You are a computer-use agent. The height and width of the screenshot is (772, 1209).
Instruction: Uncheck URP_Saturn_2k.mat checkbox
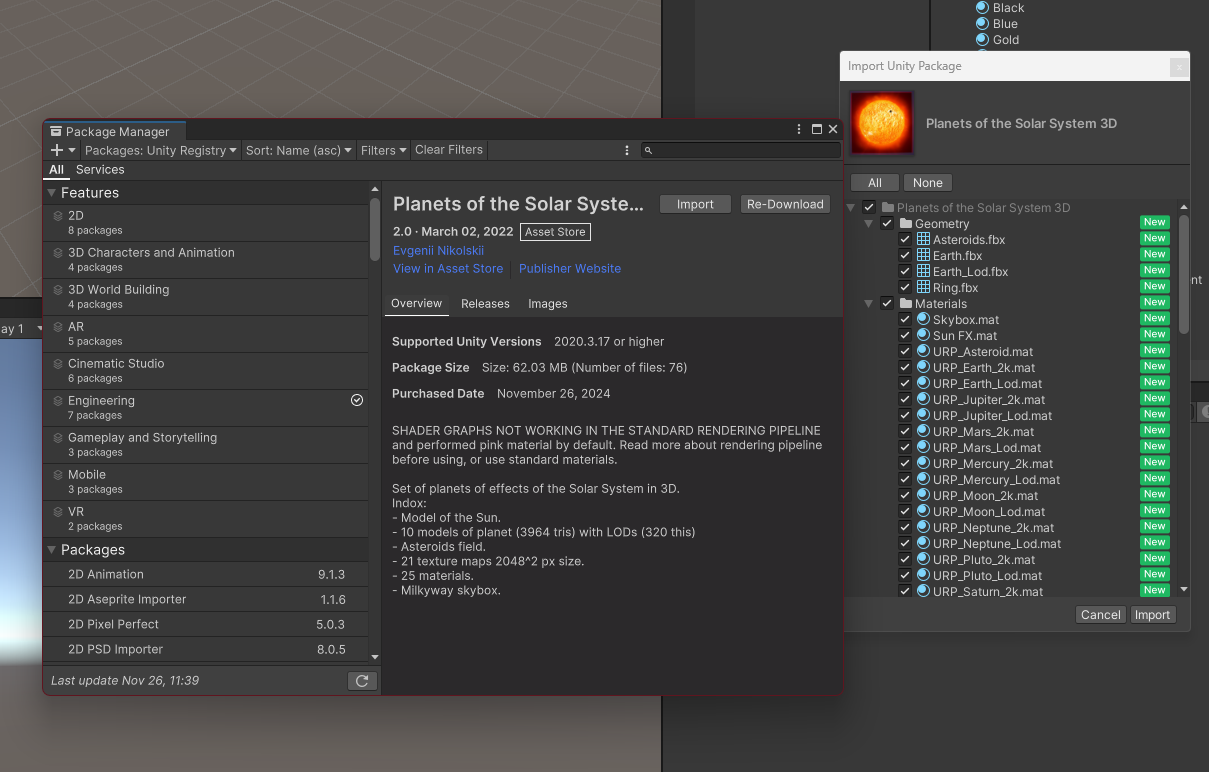905,591
